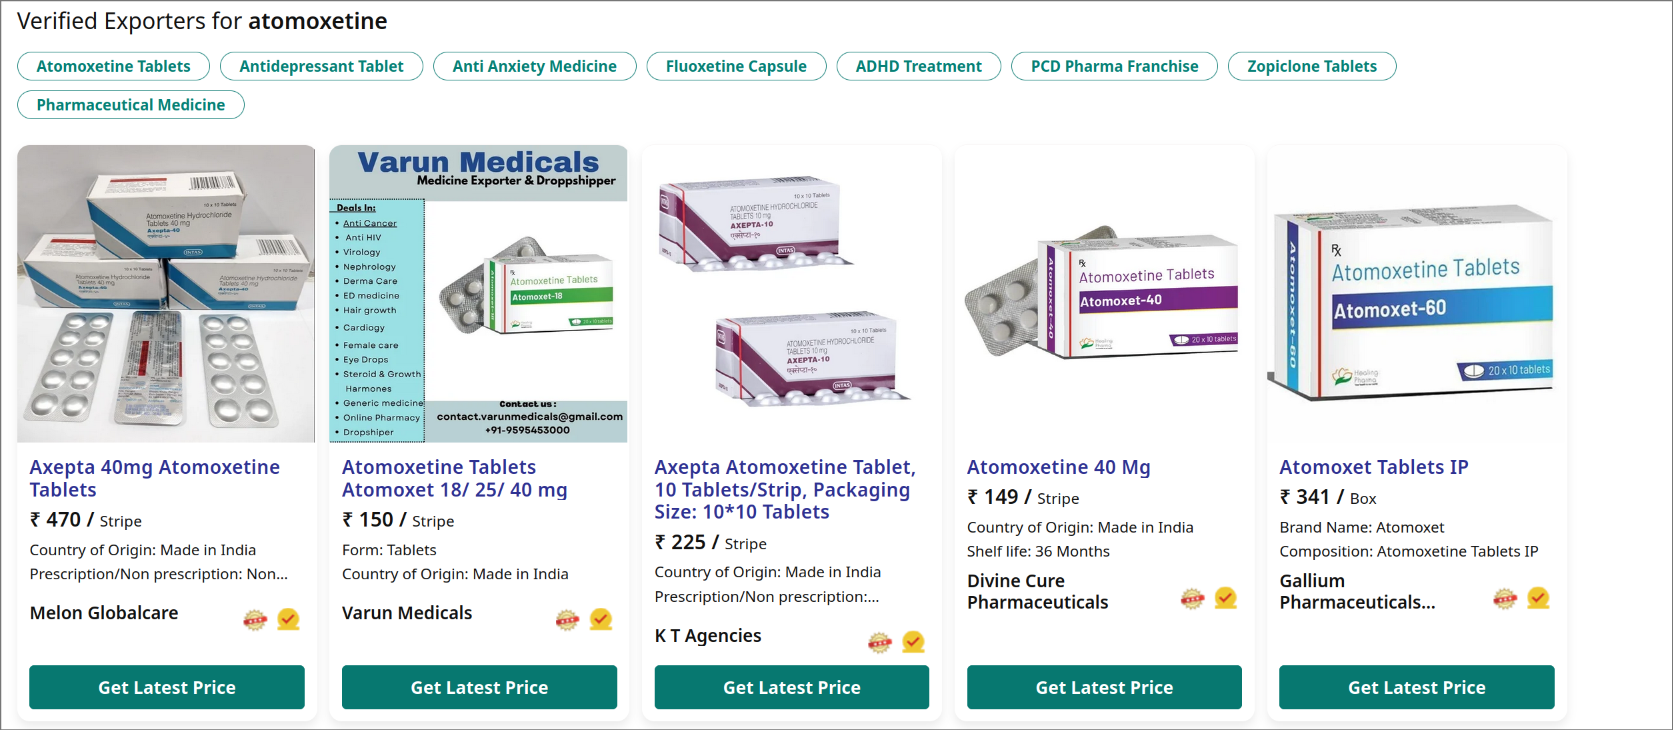This screenshot has width=1673, height=730.
Task: Click K T Agencies' verified checkmark badge
Action: pyautogui.click(x=913, y=642)
